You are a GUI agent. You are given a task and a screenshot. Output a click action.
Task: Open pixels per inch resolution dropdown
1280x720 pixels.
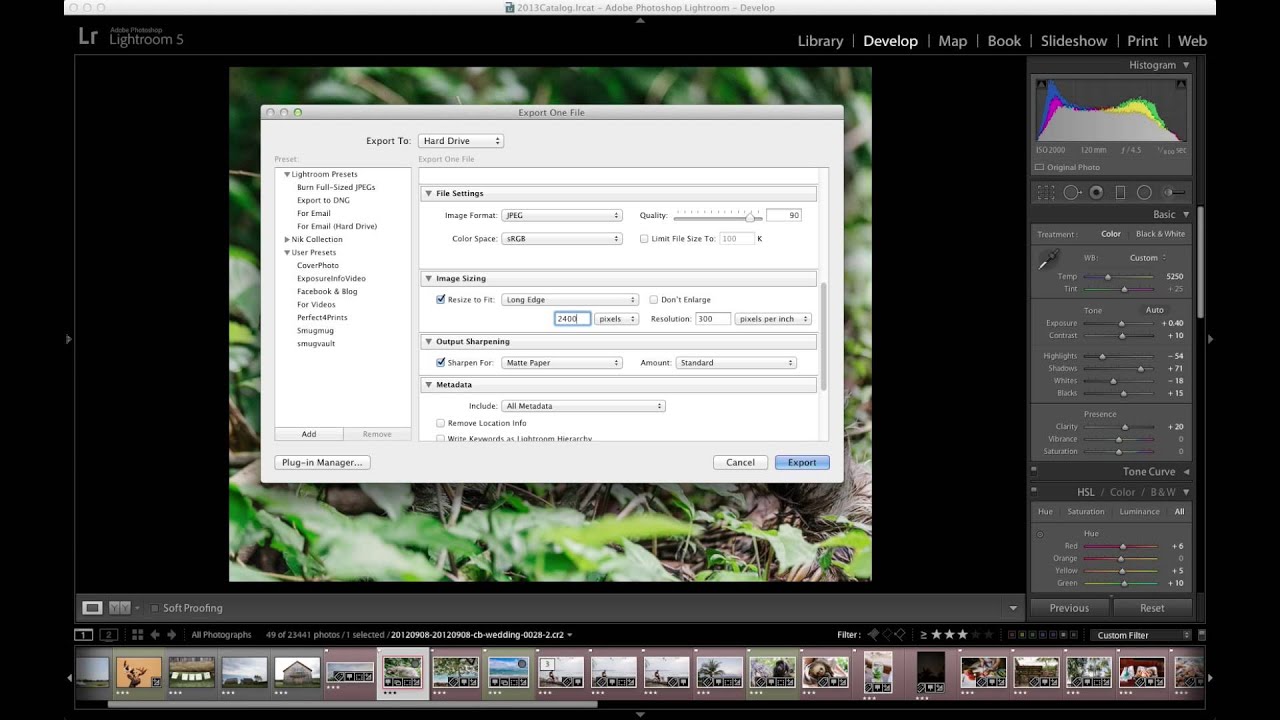pyautogui.click(x=773, y=319)
